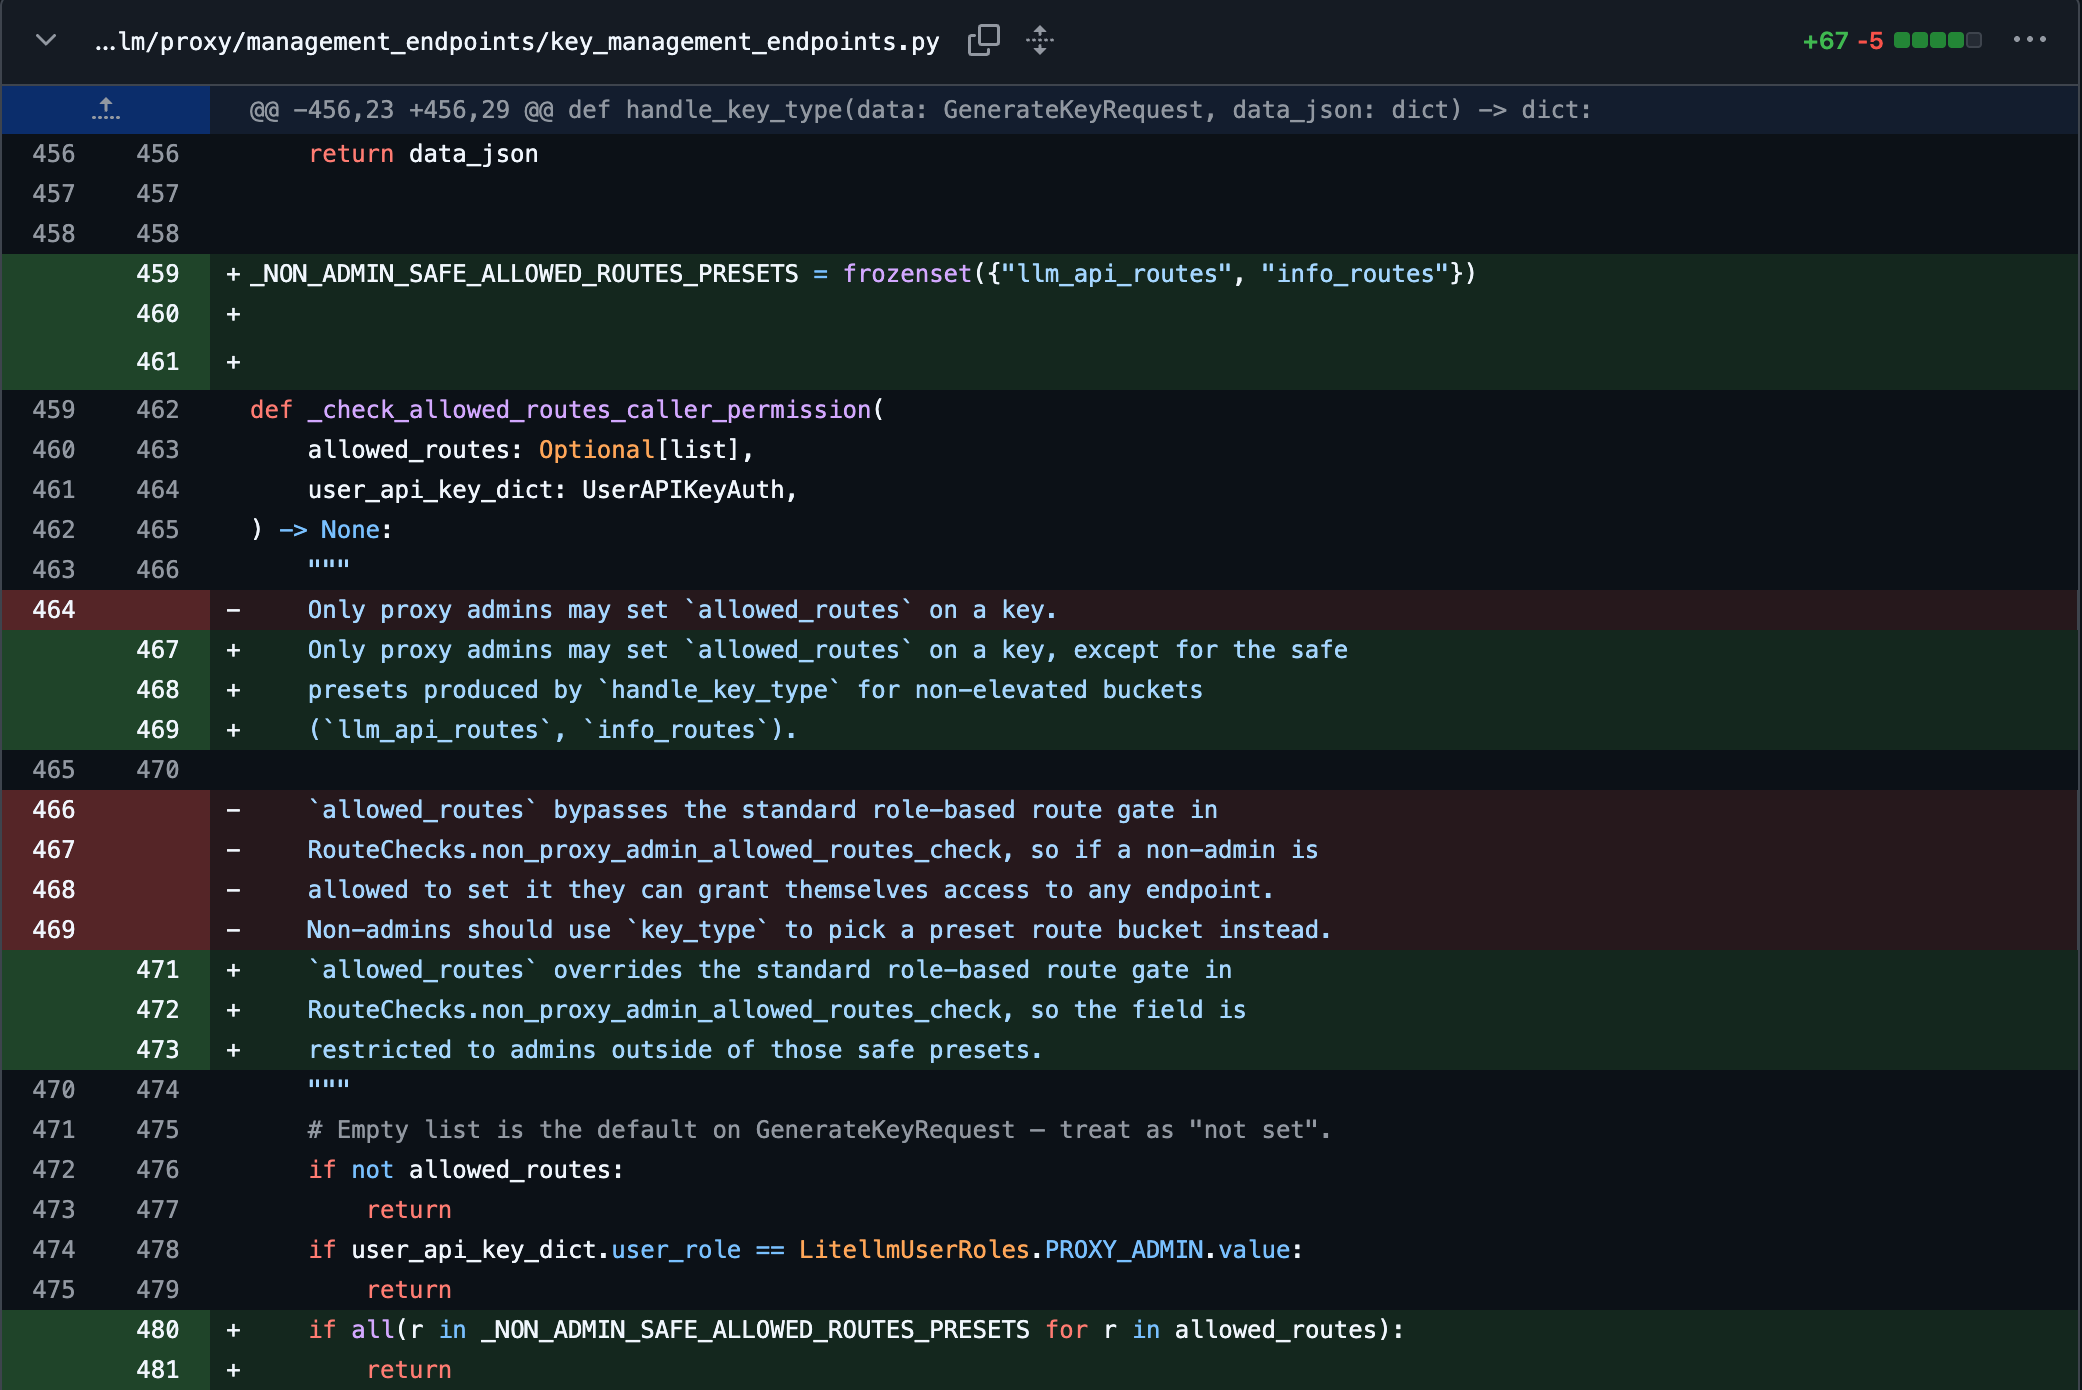2082x1390 pixels.
Task: Select line number 473 in new file
Action: (158, 1050)
